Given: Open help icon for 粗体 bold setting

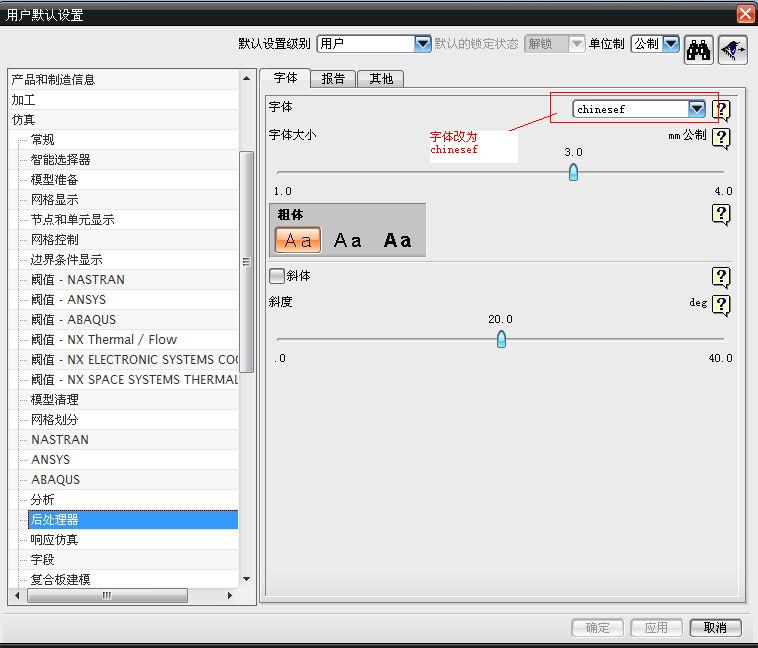Looking at the screenshot, I should click(x=721, y=215).
